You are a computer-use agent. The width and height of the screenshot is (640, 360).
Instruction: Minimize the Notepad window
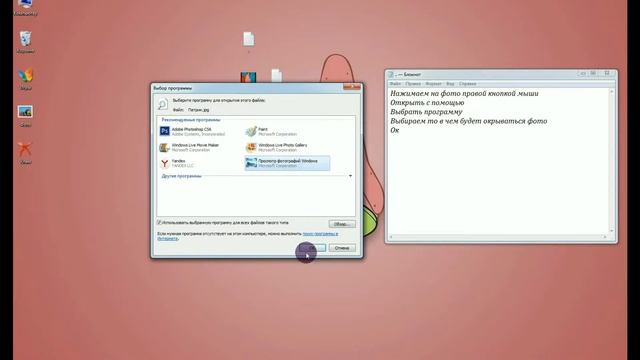tap(583, 73)
